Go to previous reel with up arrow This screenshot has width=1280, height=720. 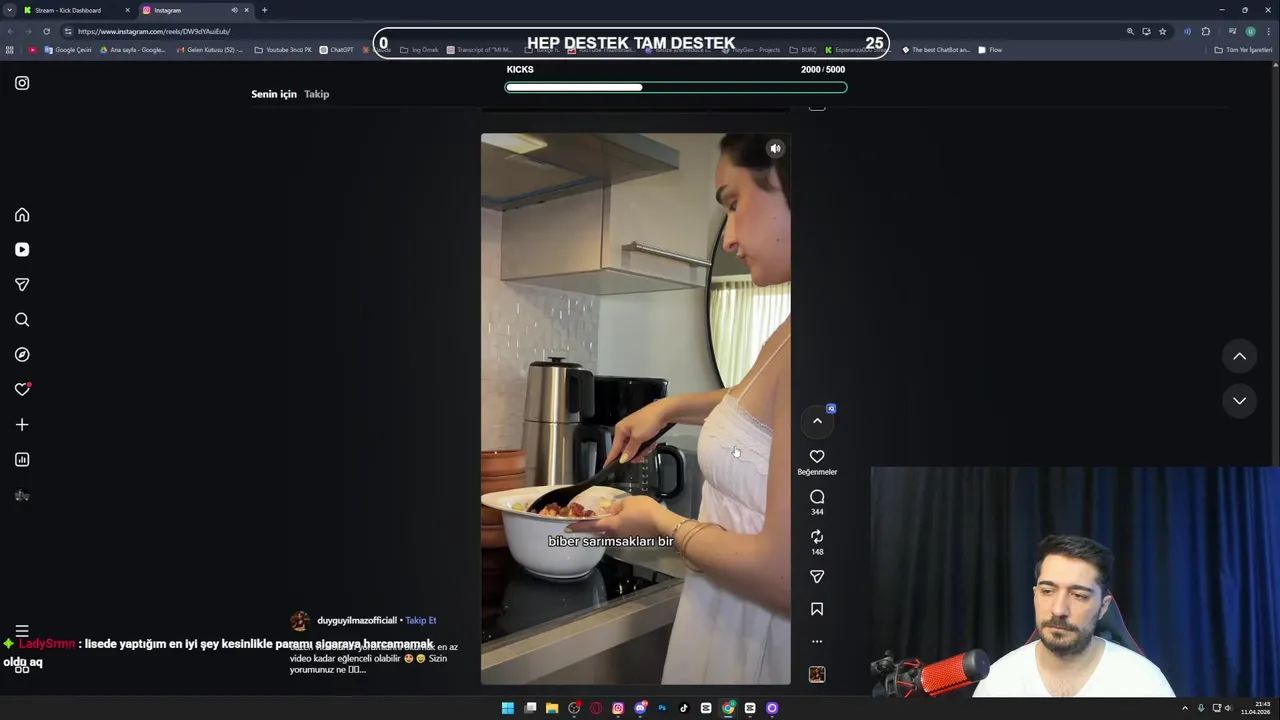(1239, 356)
